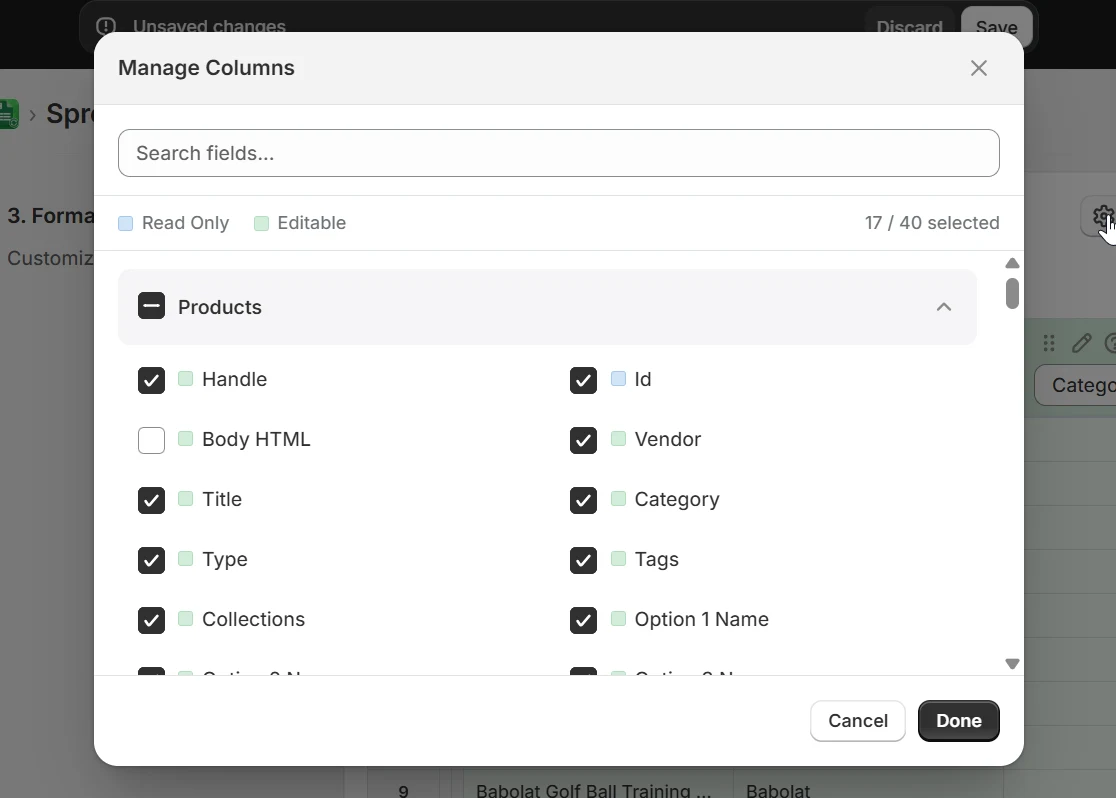Image resolution: width=1116 pixels, height=798 pixels.
Task: Uncheck the Title checkbox
Action: (152, 500)
